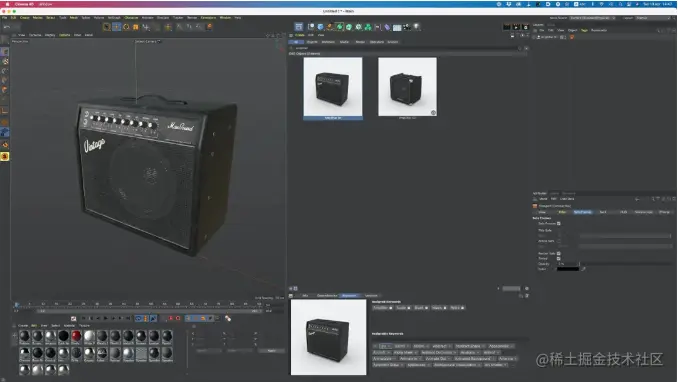Remove the Retro assigned keyword
Image resolution: width=678 pixels, height=382 pixels.
[462, 308]
